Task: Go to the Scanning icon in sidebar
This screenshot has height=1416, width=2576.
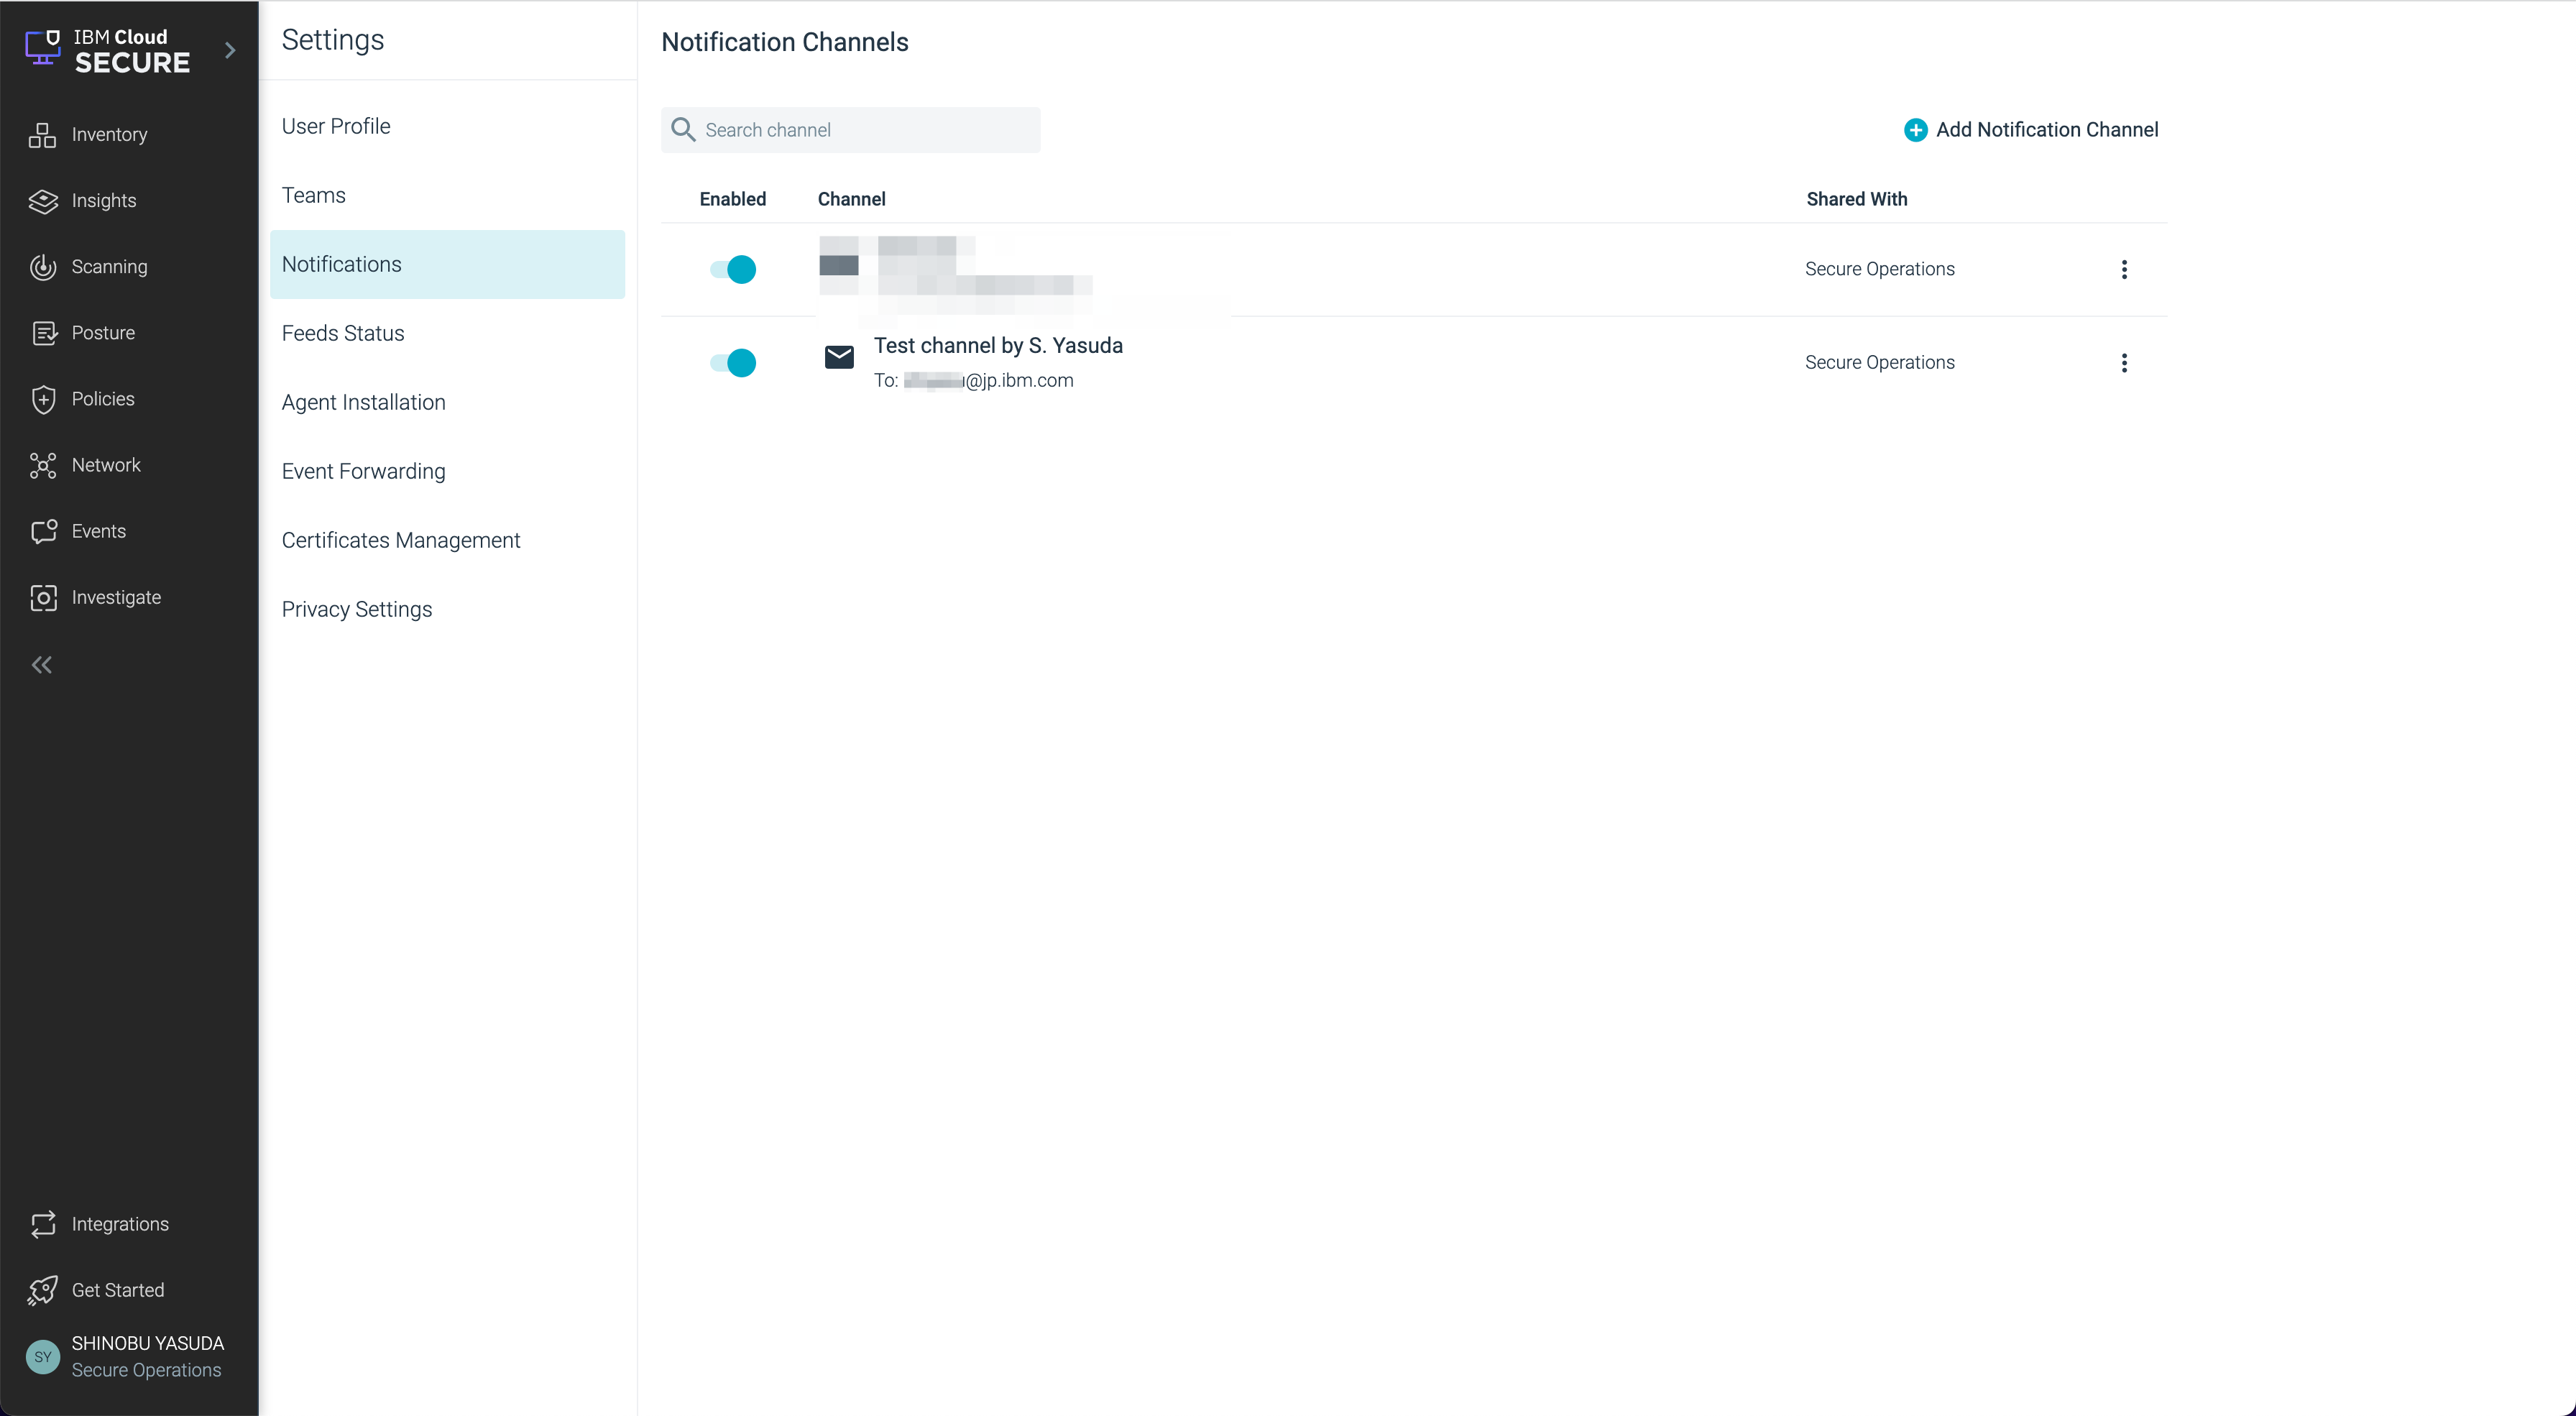Action: (x=42, y=267)
